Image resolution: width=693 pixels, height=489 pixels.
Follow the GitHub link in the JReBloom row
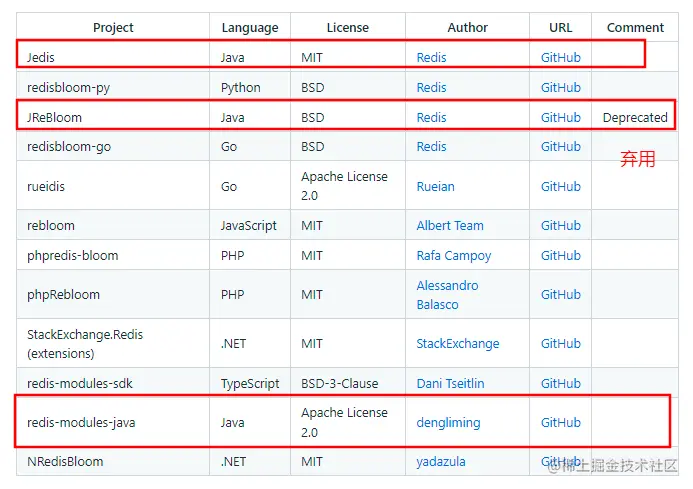pyautogui.click(x=560, y=118)
